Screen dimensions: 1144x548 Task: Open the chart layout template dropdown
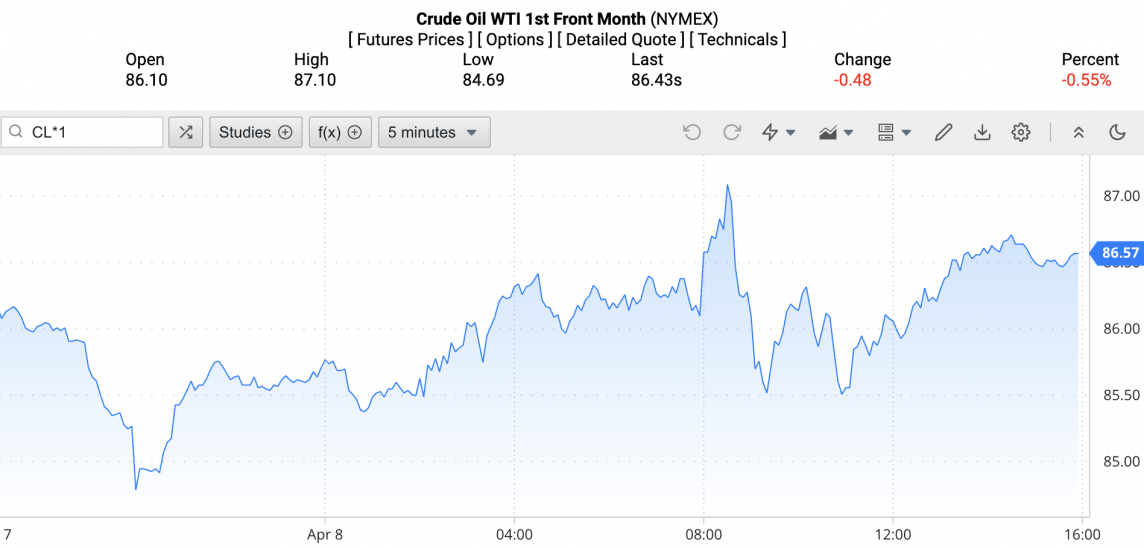(x=894, y=132)
